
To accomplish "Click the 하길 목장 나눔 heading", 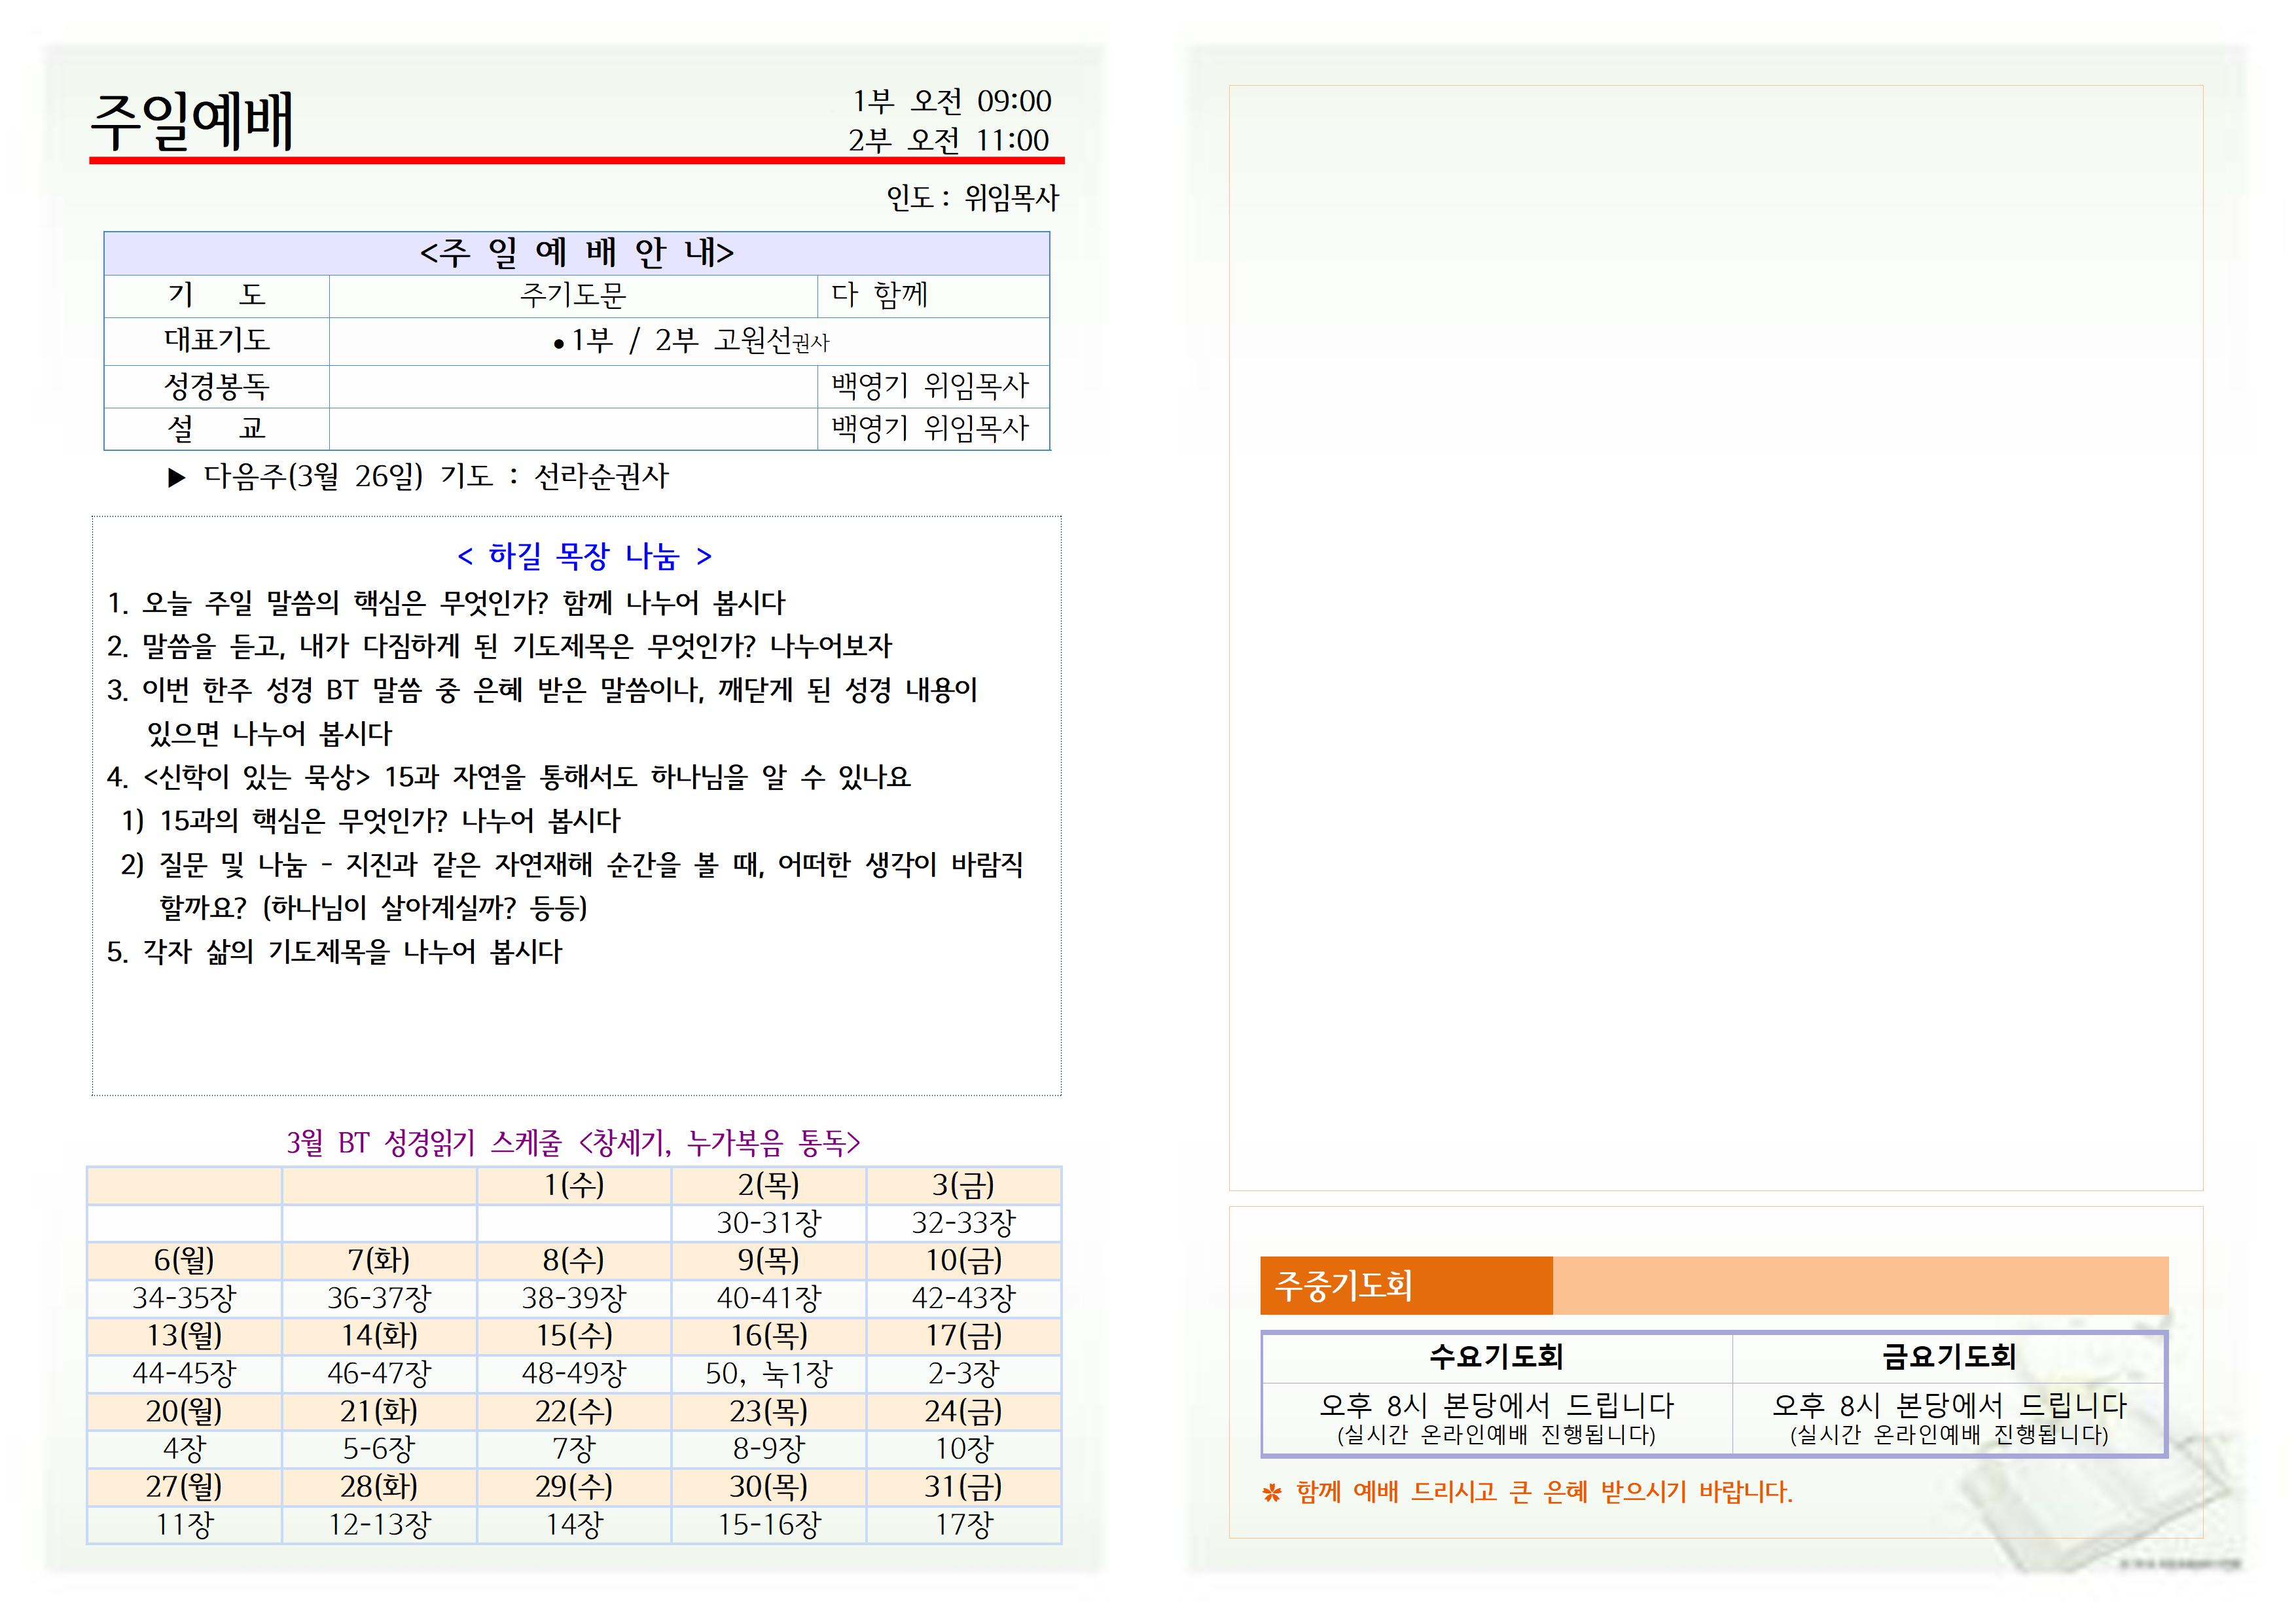I will click(x=584, y=555).
